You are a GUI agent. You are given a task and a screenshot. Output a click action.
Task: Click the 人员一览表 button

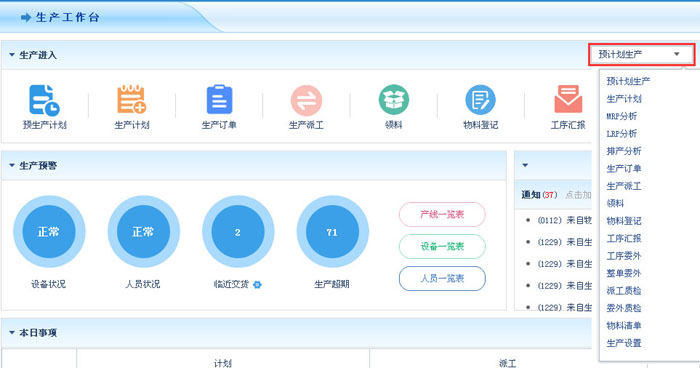click(442, 279)
